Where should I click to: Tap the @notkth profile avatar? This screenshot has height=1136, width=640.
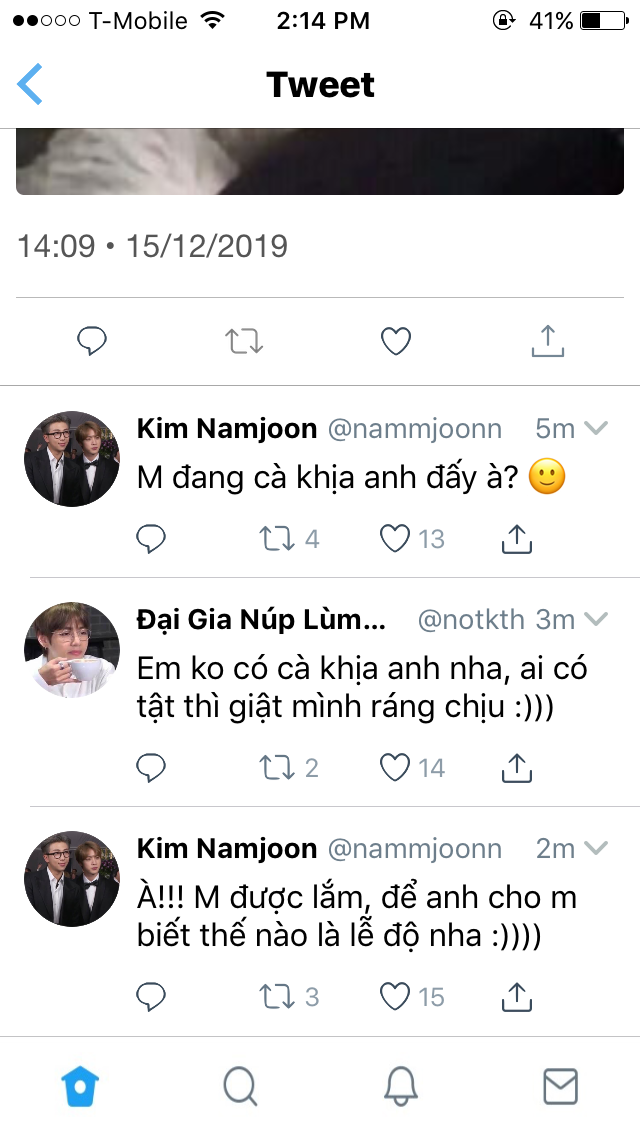[x=71, y=650]
